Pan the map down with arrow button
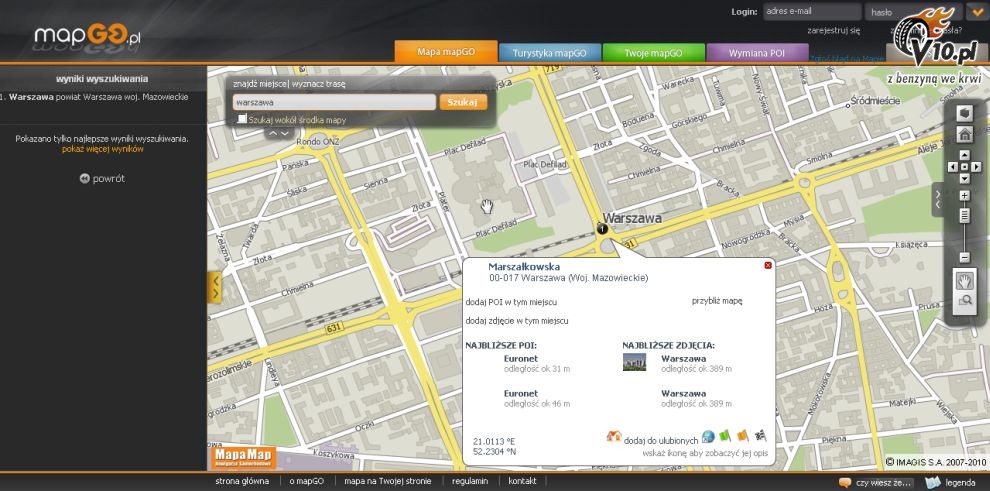Screen dimensions: 990x491 [x=964, y=179]
